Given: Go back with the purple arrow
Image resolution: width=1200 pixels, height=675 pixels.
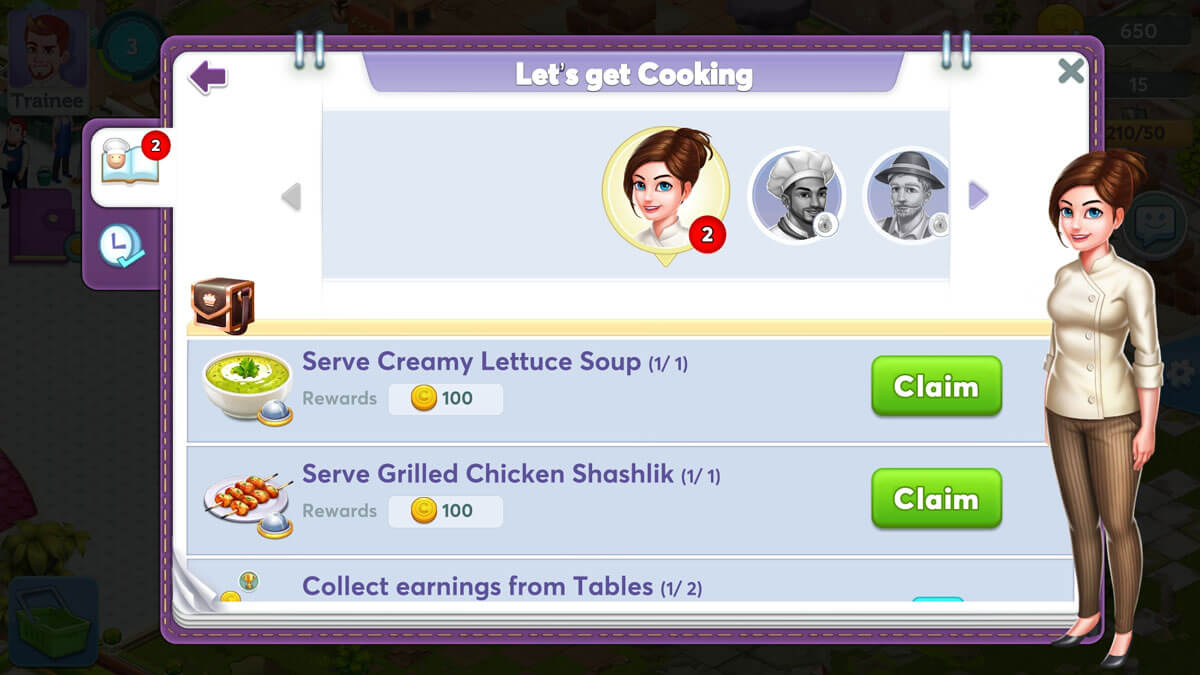Looking at the screenshot, I should pos(208,77).
